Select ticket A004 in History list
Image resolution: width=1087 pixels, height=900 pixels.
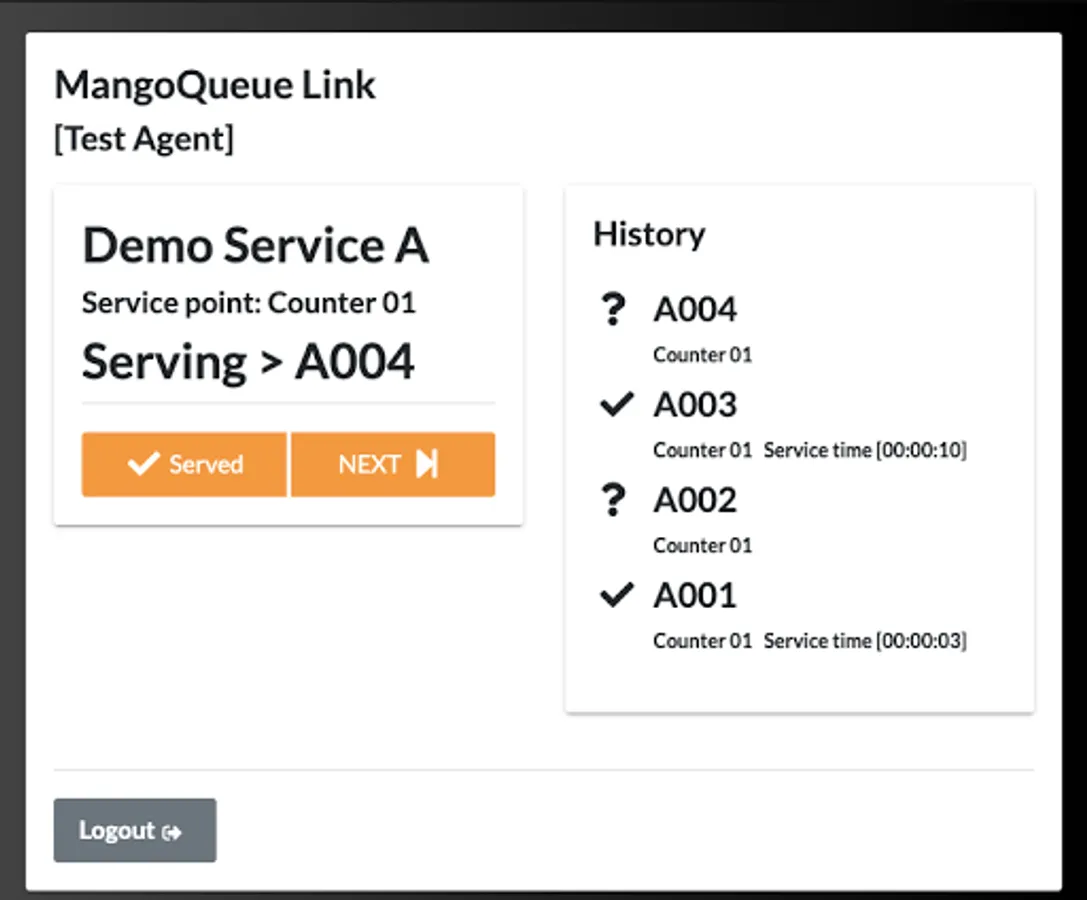(695, 310)
